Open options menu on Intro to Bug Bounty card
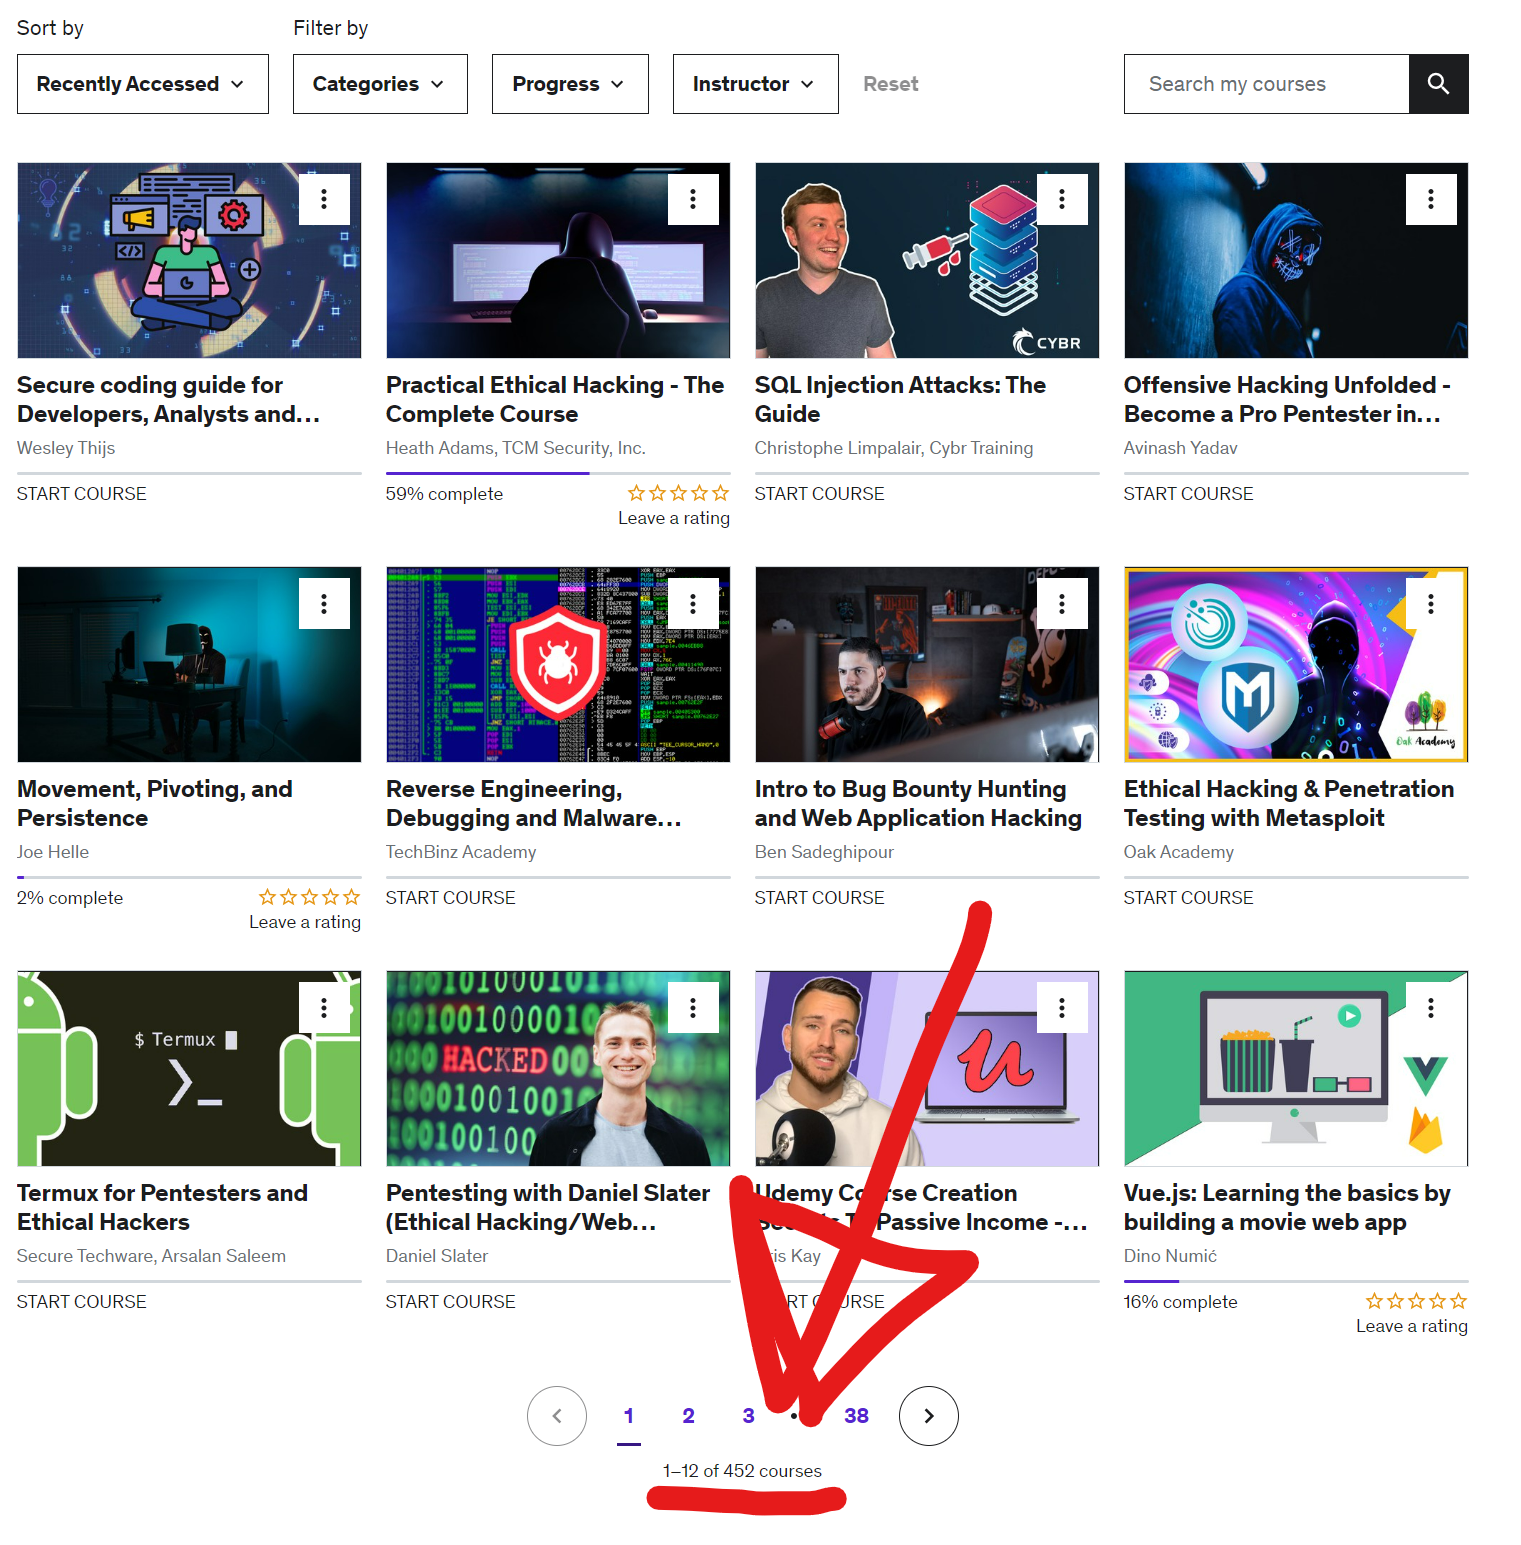 (x=1062, y=603)
